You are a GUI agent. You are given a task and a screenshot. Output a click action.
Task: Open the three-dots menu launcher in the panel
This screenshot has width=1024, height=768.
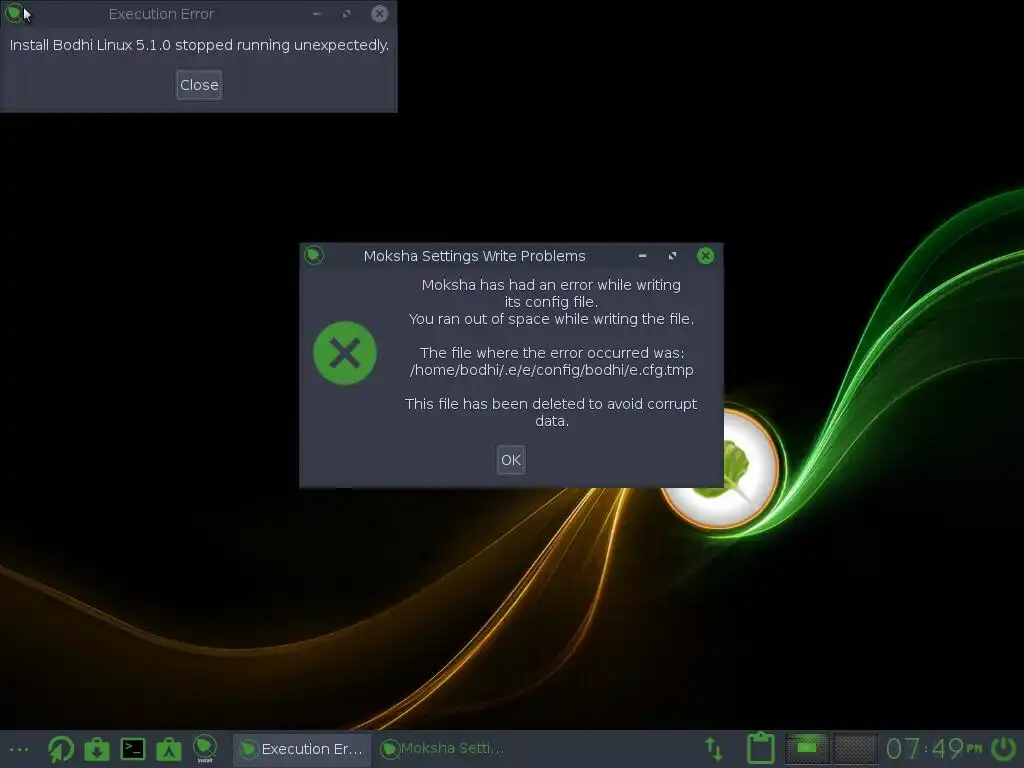pyautogui.click(x=19, y=749)
